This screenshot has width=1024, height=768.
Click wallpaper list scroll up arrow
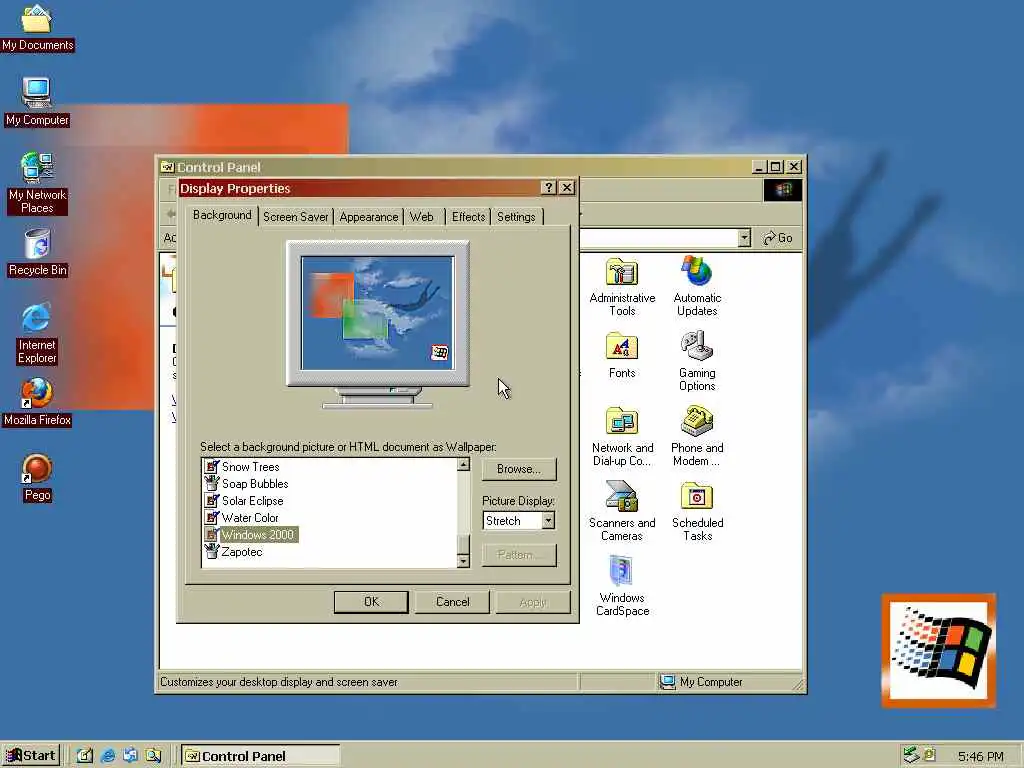(x=463, y=464)
